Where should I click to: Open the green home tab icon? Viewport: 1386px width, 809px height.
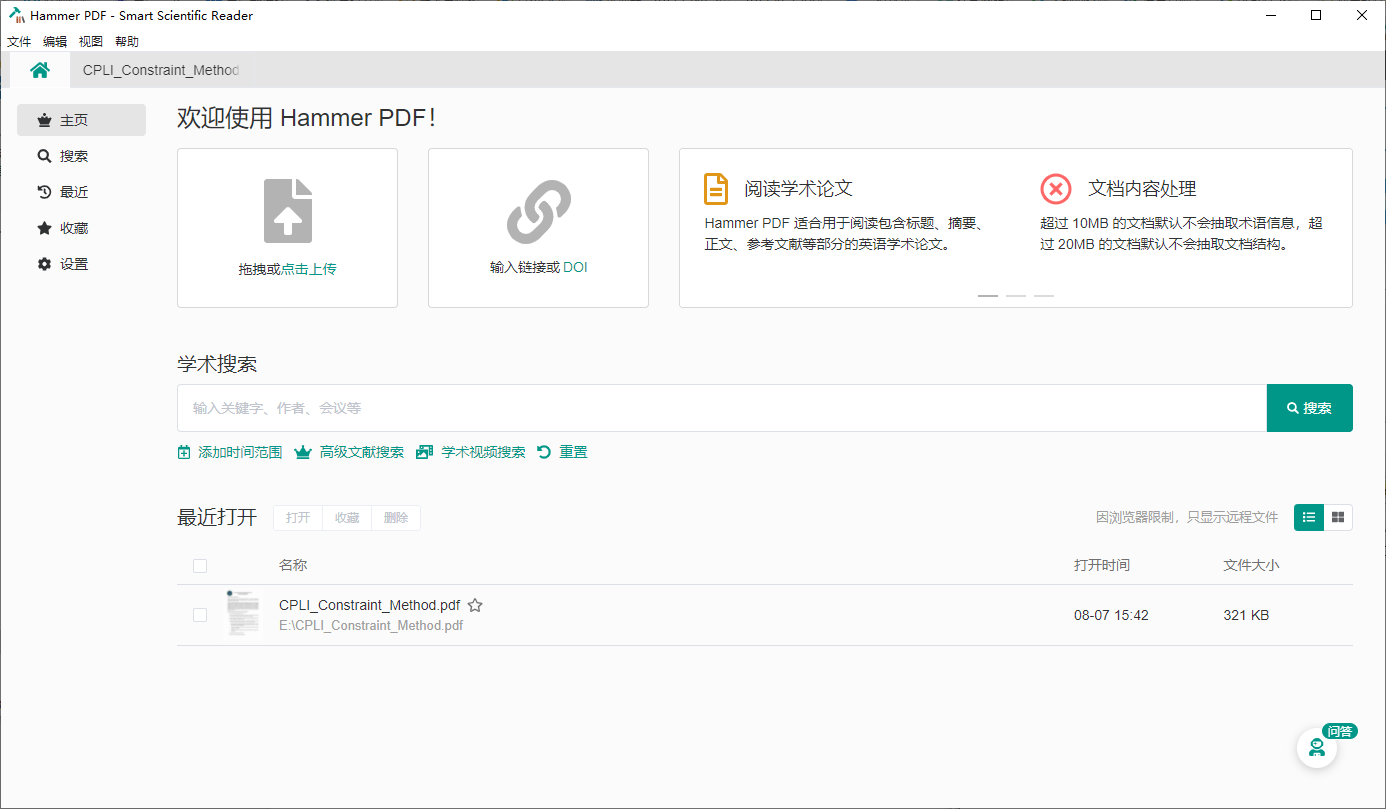tap(40, 70)
